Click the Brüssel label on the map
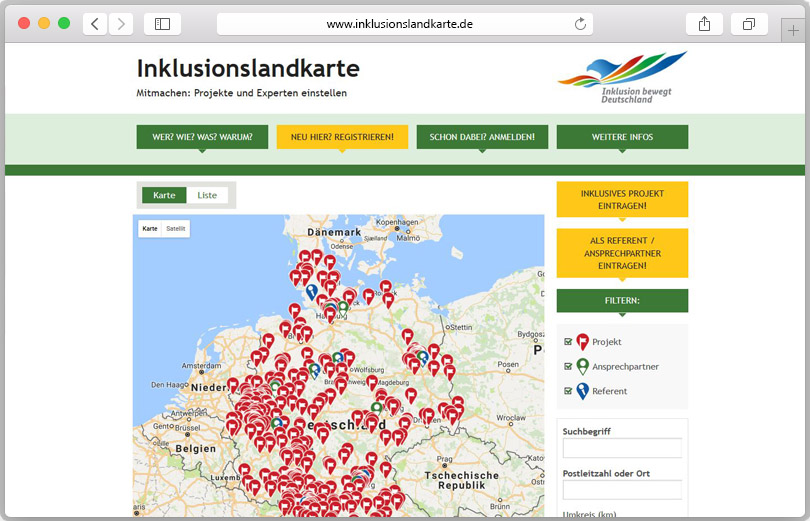Image resolution: width=810 pixels, height=521 pixels. pos(188,428)
